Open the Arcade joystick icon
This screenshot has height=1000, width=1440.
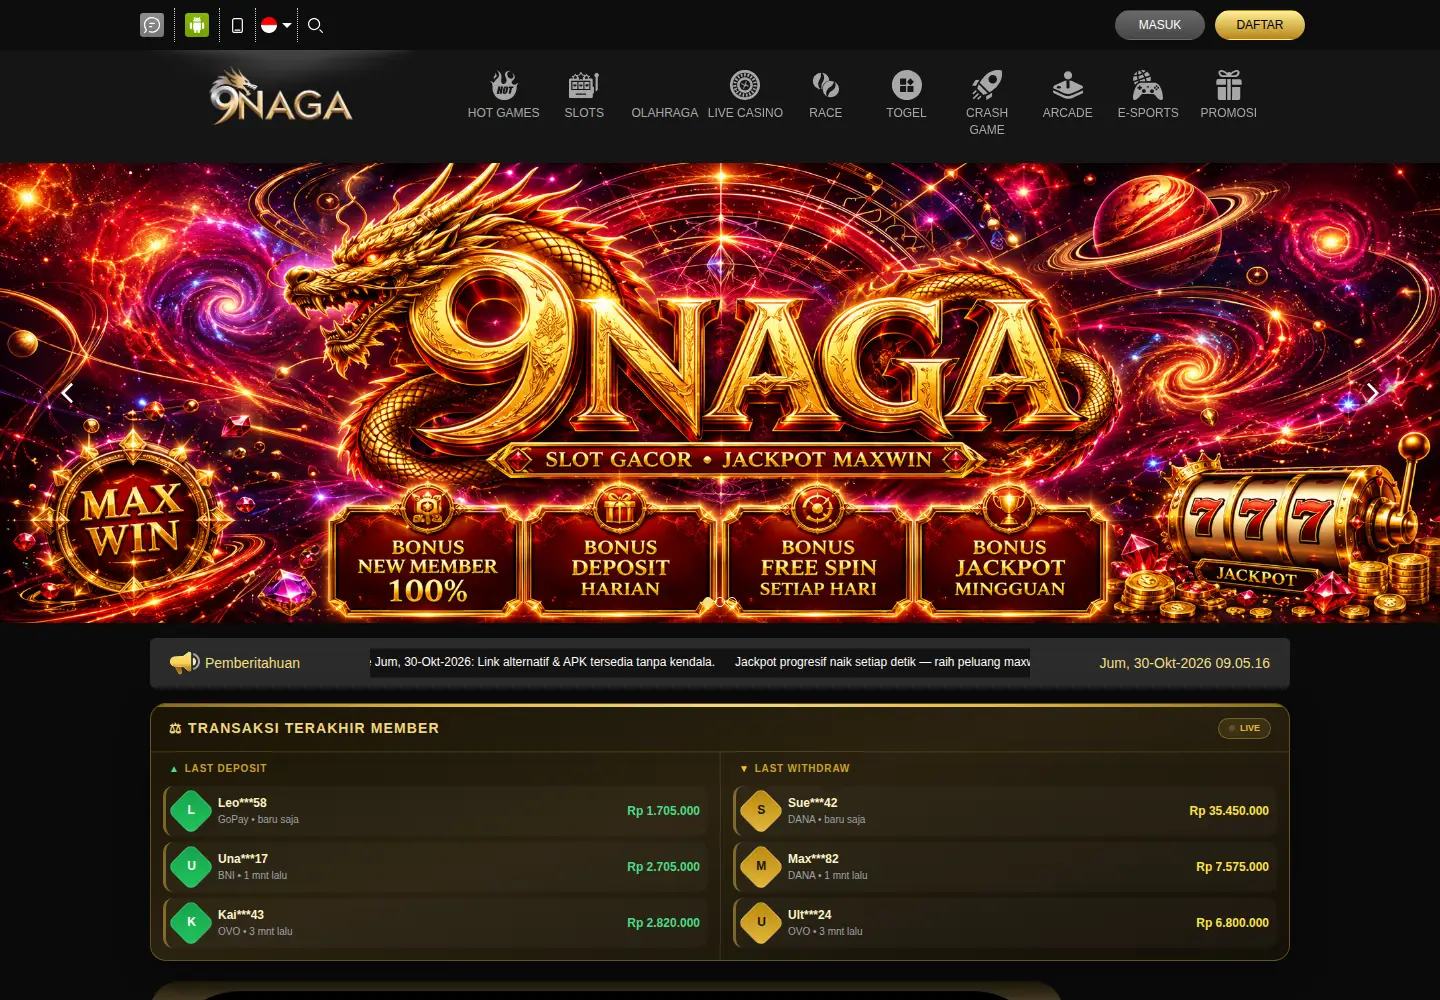(1068, 85)
